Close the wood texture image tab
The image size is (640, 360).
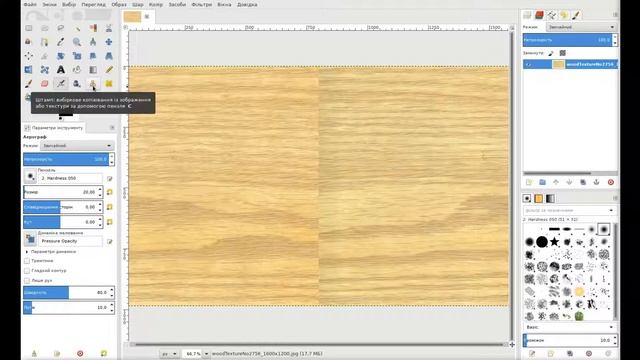click(x=147, y=16)
